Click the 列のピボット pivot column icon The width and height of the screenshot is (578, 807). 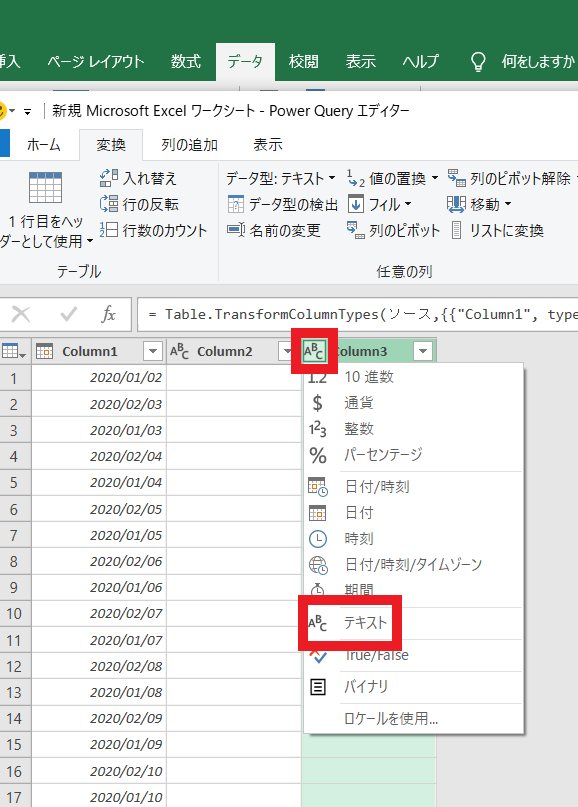pyautogui.click(x=356, y=230)
